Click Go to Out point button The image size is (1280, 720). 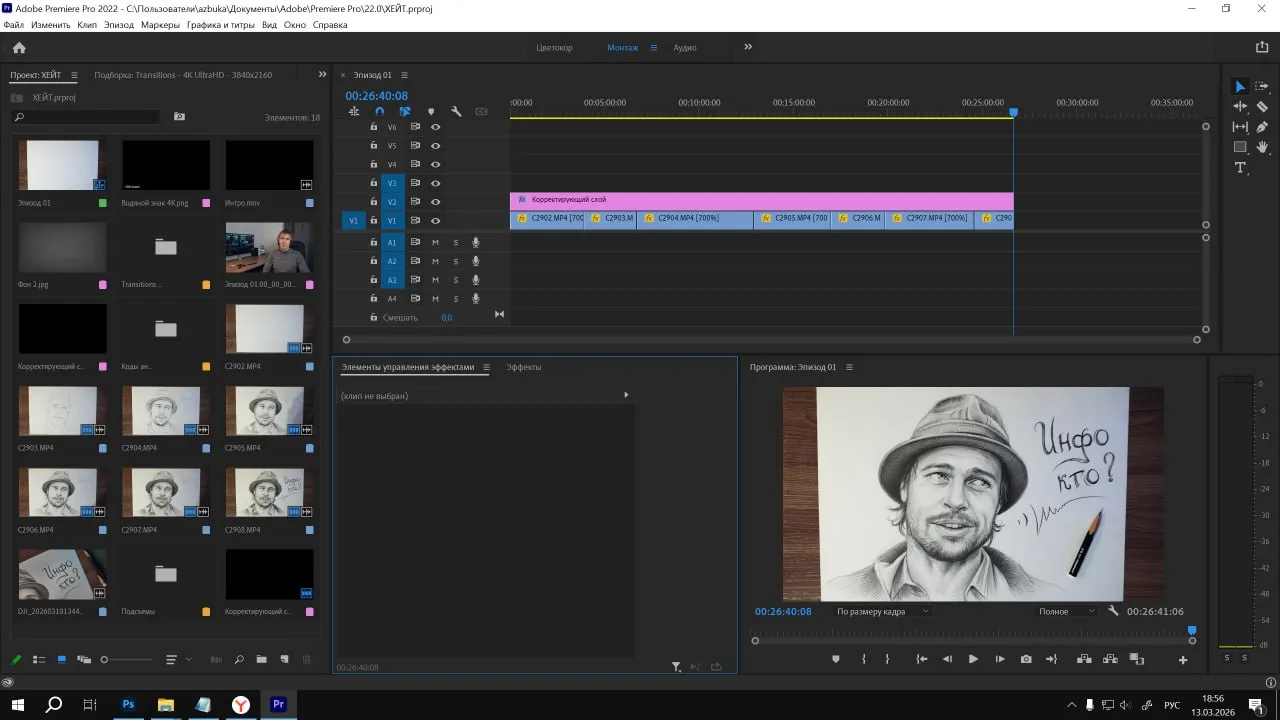click(x=1051, y=659)
